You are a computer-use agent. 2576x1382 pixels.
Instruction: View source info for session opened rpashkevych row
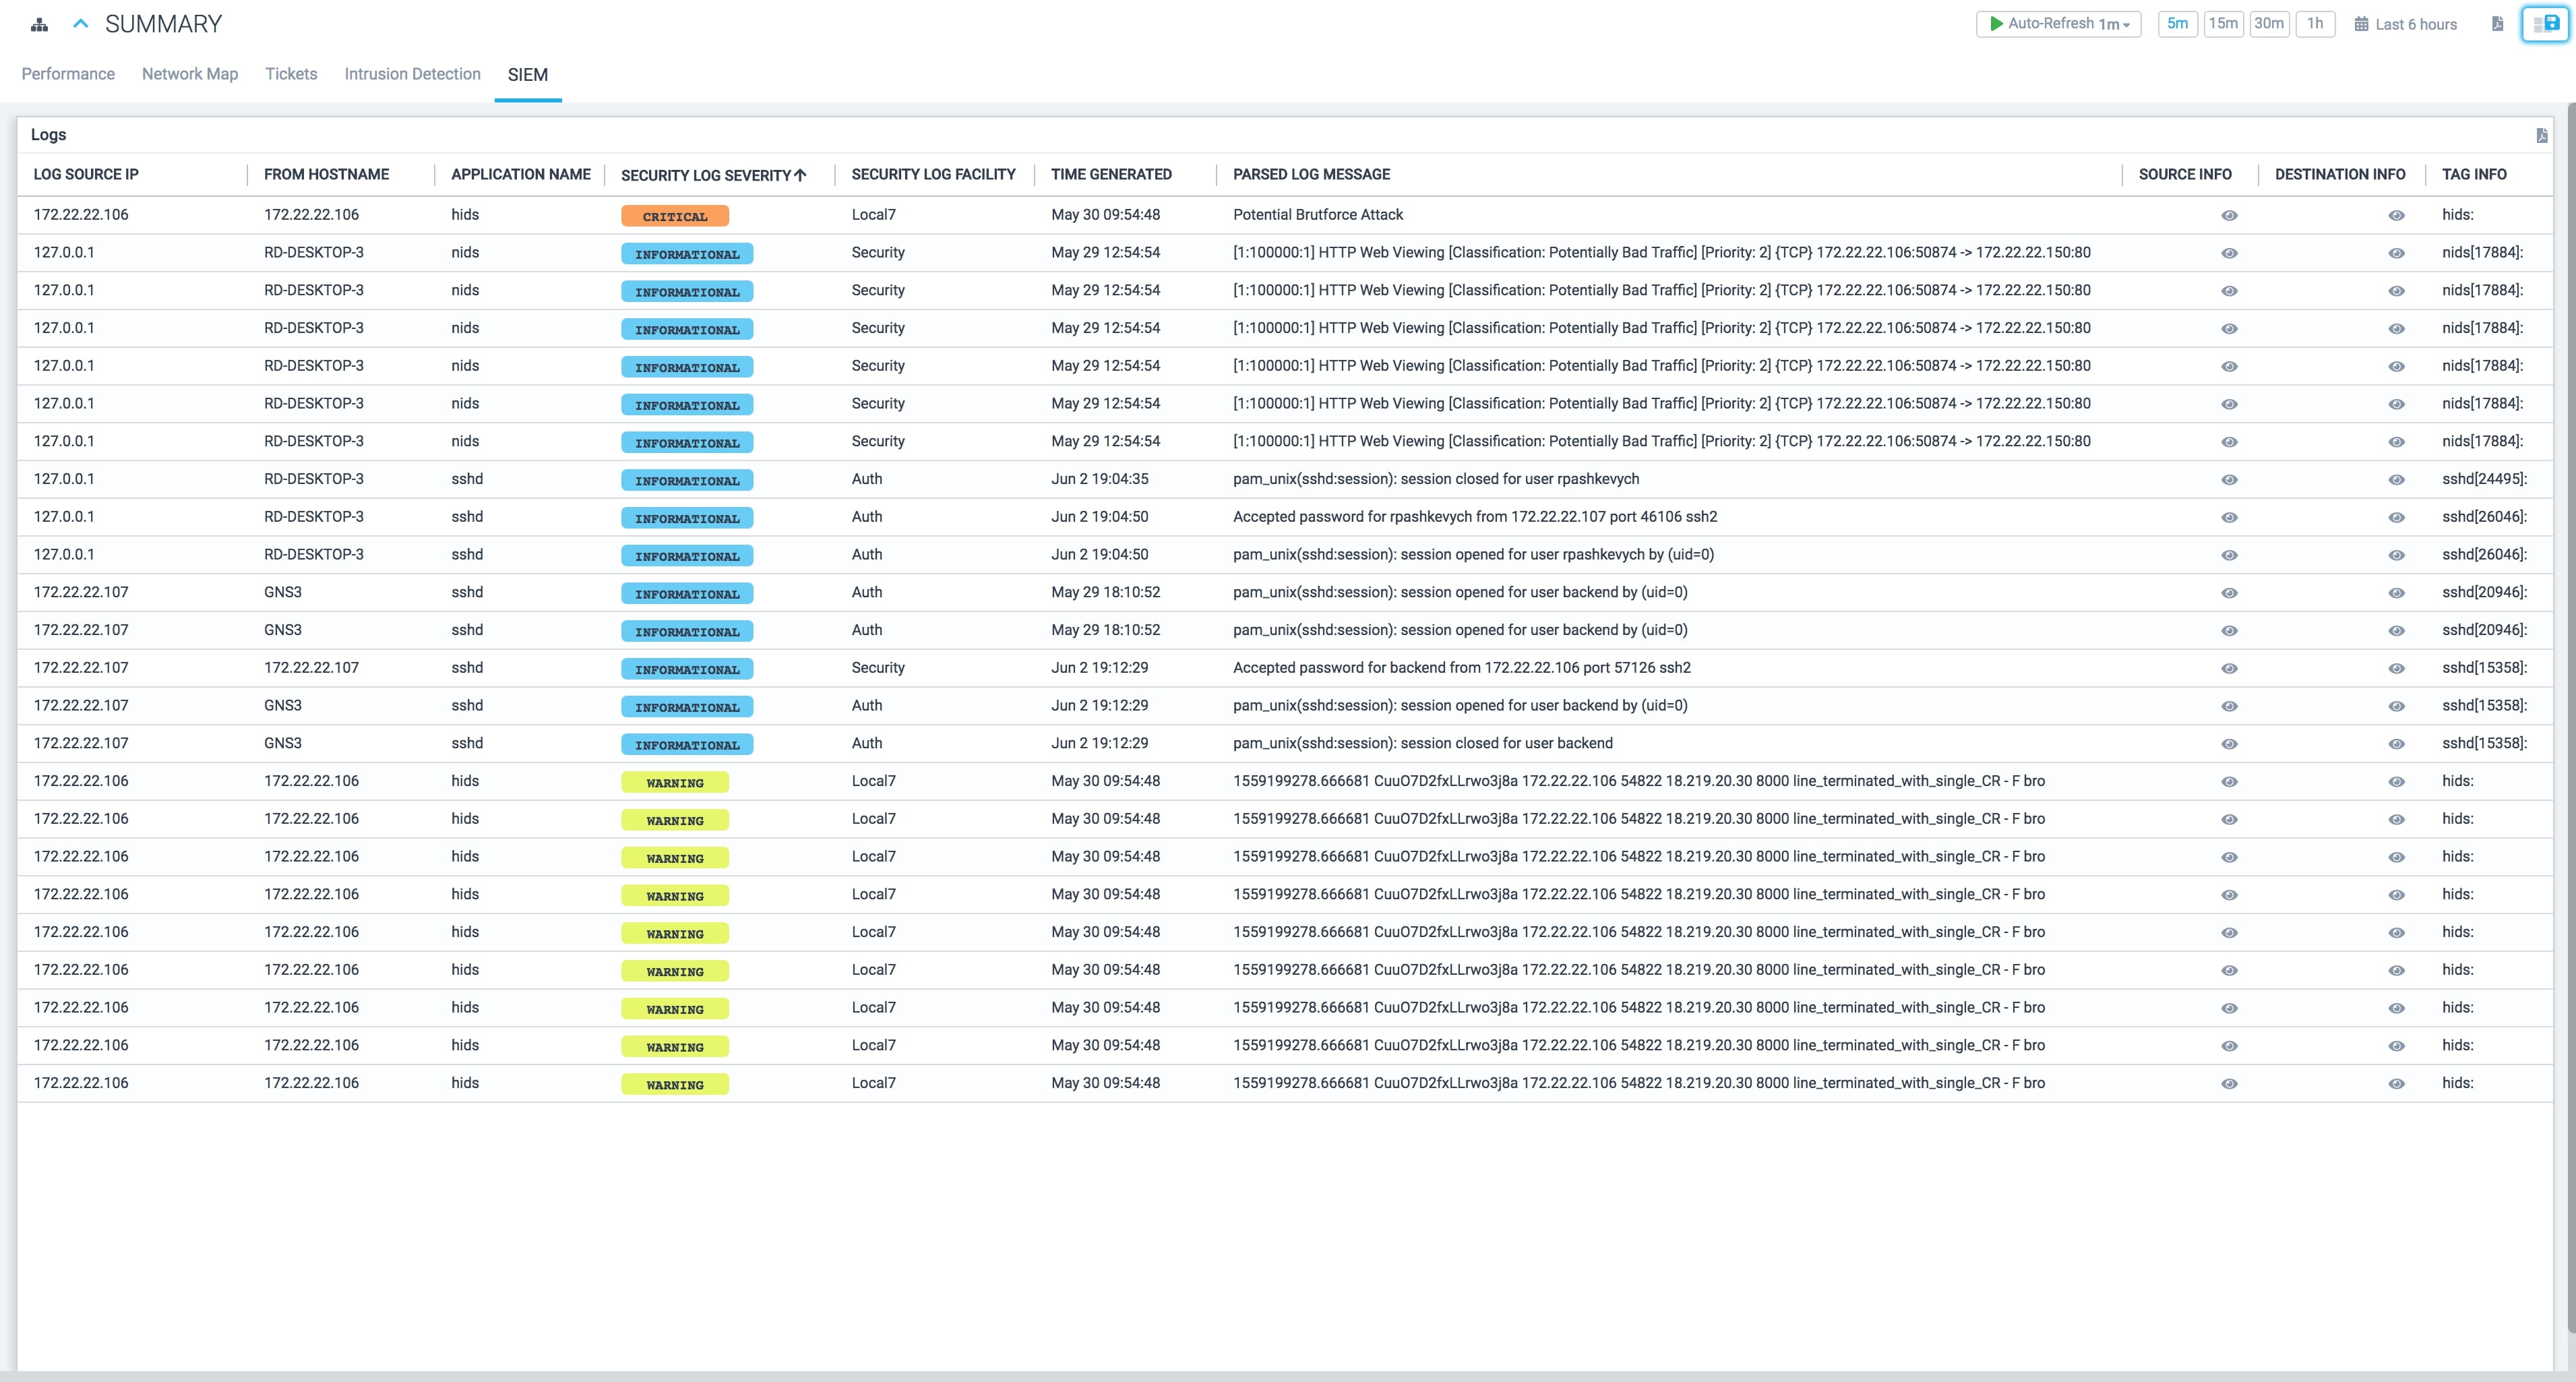[2229, 556]
